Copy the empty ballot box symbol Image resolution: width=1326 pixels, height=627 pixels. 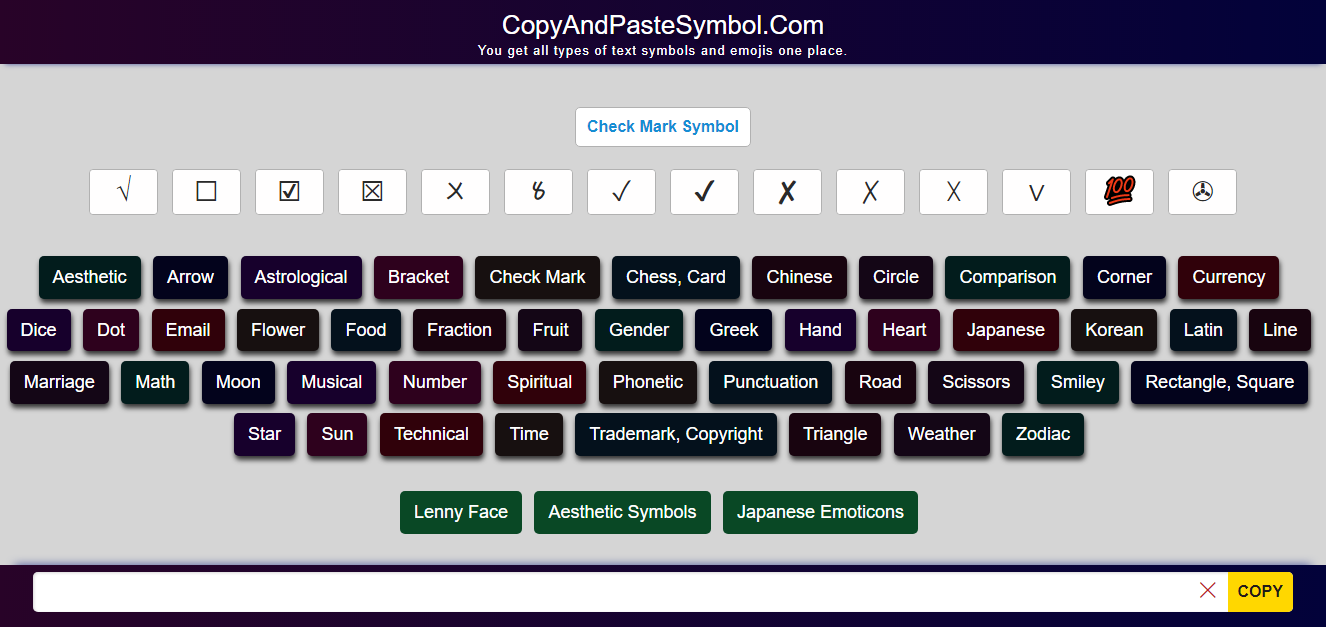206,192
